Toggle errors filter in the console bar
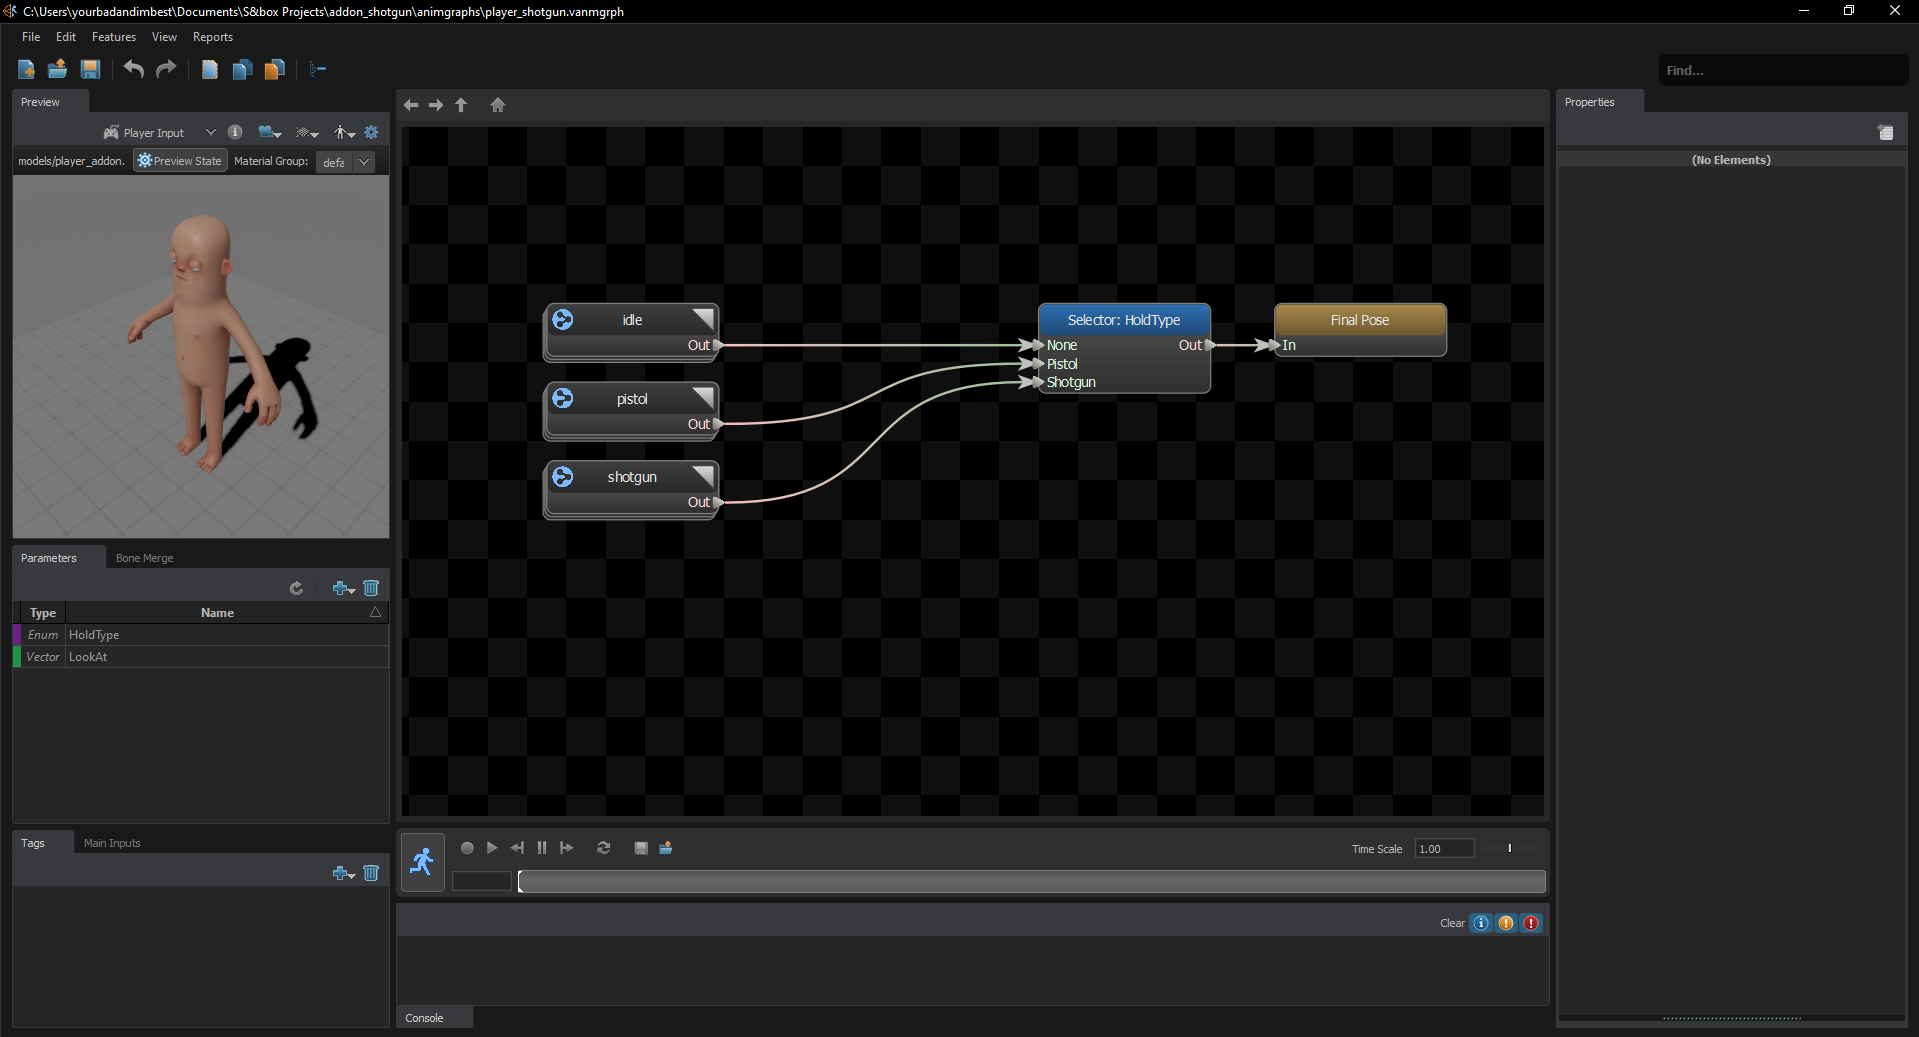Image resolution: width=1919 pixels, height=1037 pixels. (x=1530, y=923)
